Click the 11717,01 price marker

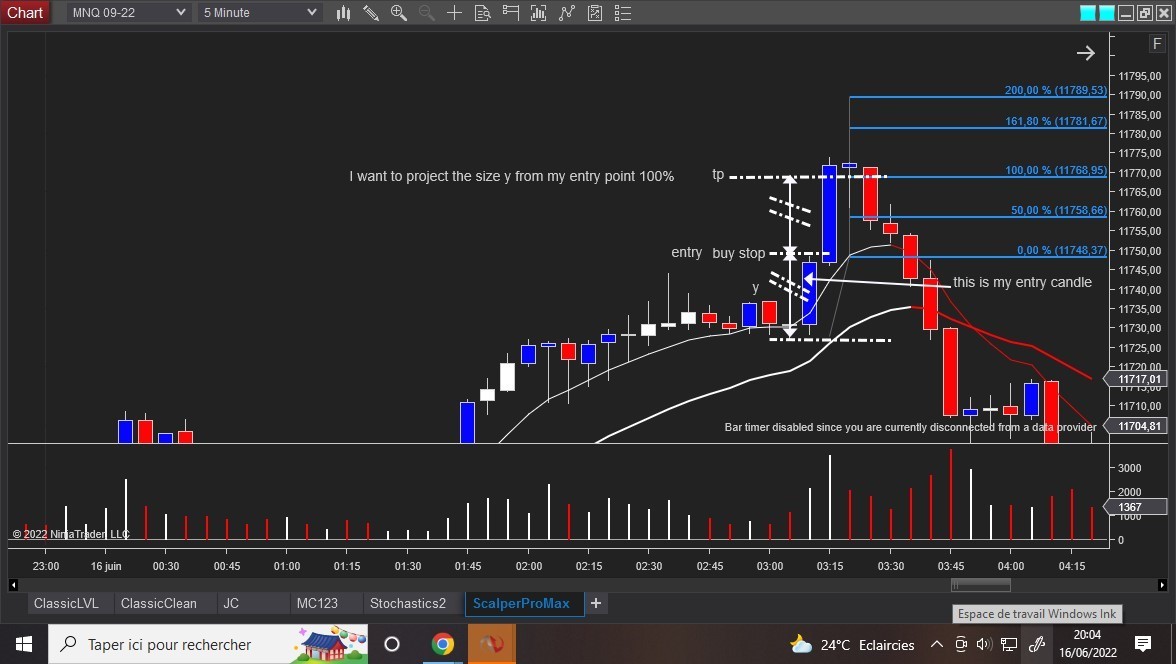1138,380
